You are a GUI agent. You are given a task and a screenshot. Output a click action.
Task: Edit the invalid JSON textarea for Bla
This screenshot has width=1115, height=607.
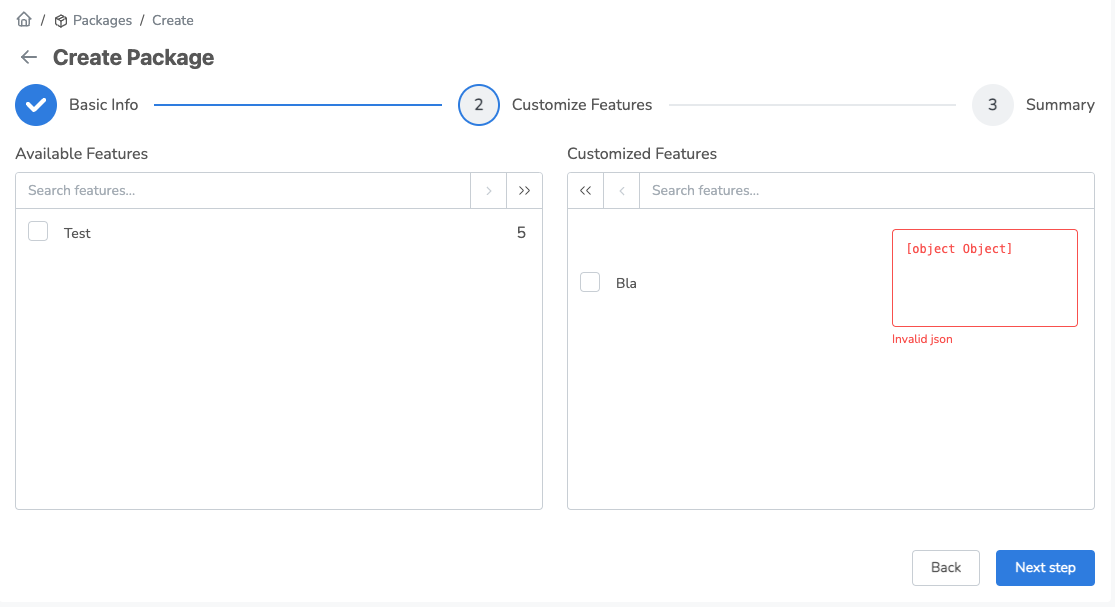pos(985,278)
